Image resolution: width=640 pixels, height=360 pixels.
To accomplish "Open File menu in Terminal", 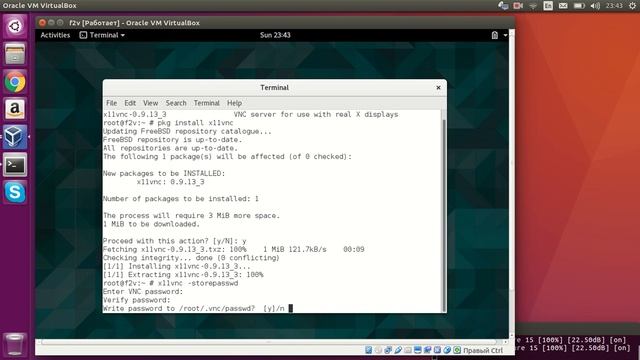I will pos(111,103).
